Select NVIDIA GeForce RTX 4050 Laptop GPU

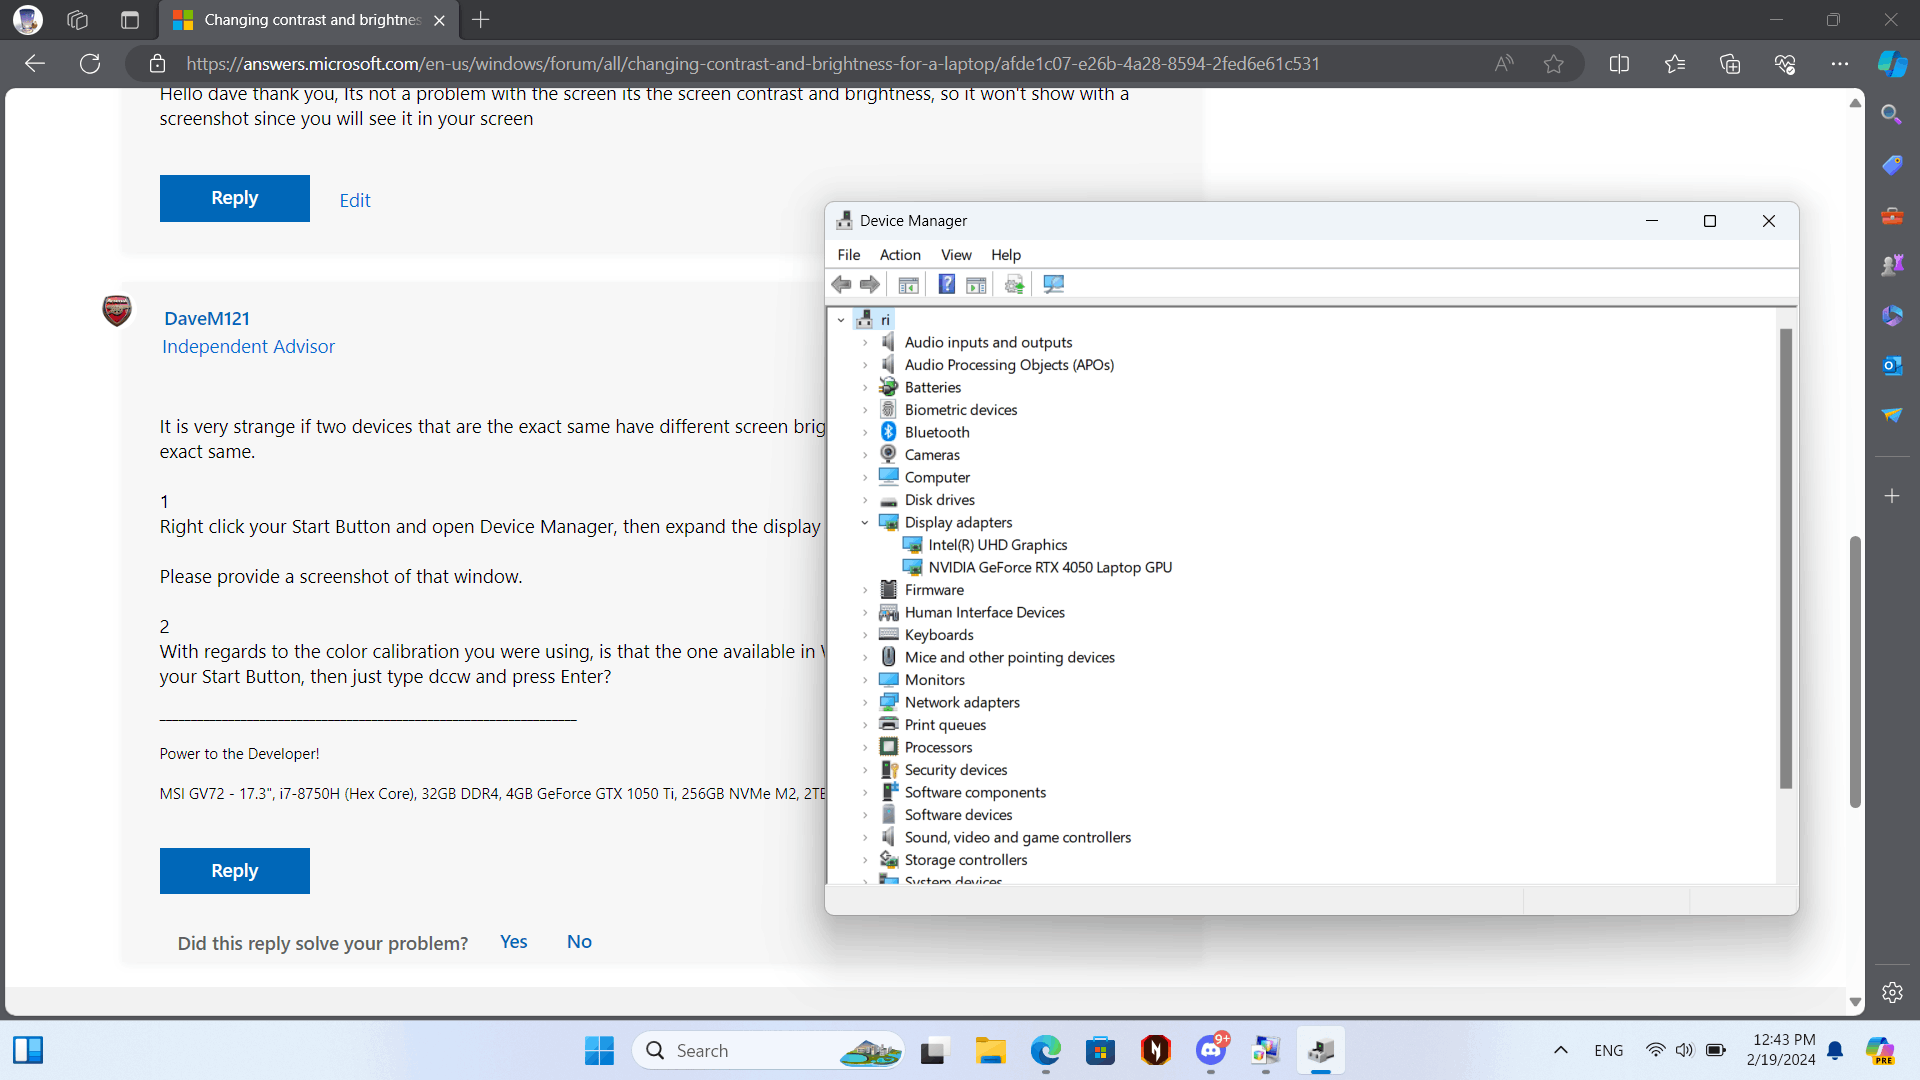pyautogui.click(x=1049, y=567)
